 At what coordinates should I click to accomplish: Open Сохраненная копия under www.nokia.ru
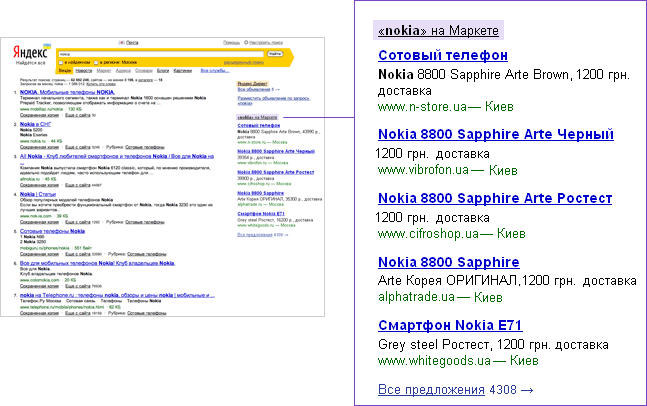coord(39,147)
